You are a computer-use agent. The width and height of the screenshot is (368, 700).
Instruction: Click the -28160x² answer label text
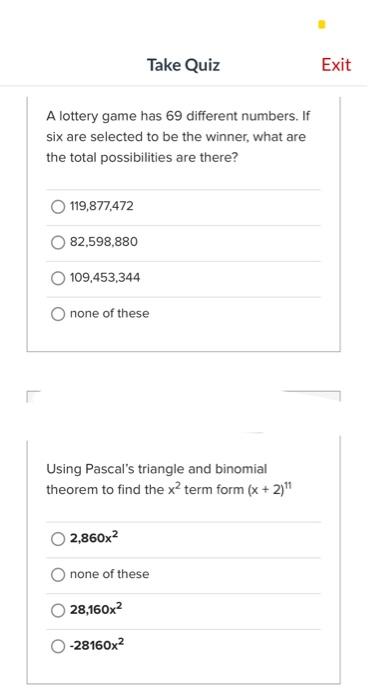coord(97,645)
